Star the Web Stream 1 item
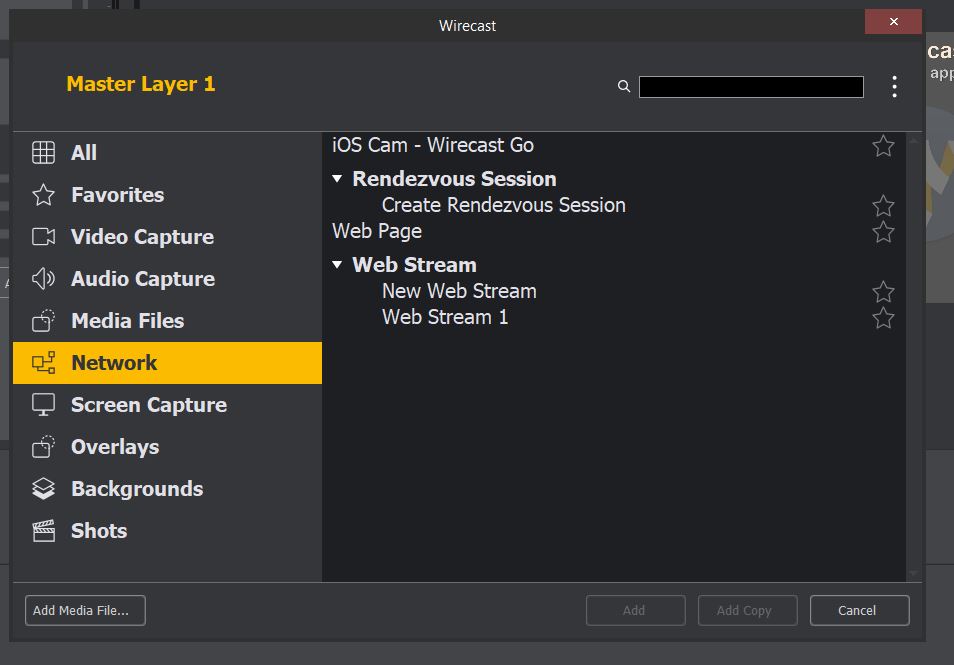 883,318
